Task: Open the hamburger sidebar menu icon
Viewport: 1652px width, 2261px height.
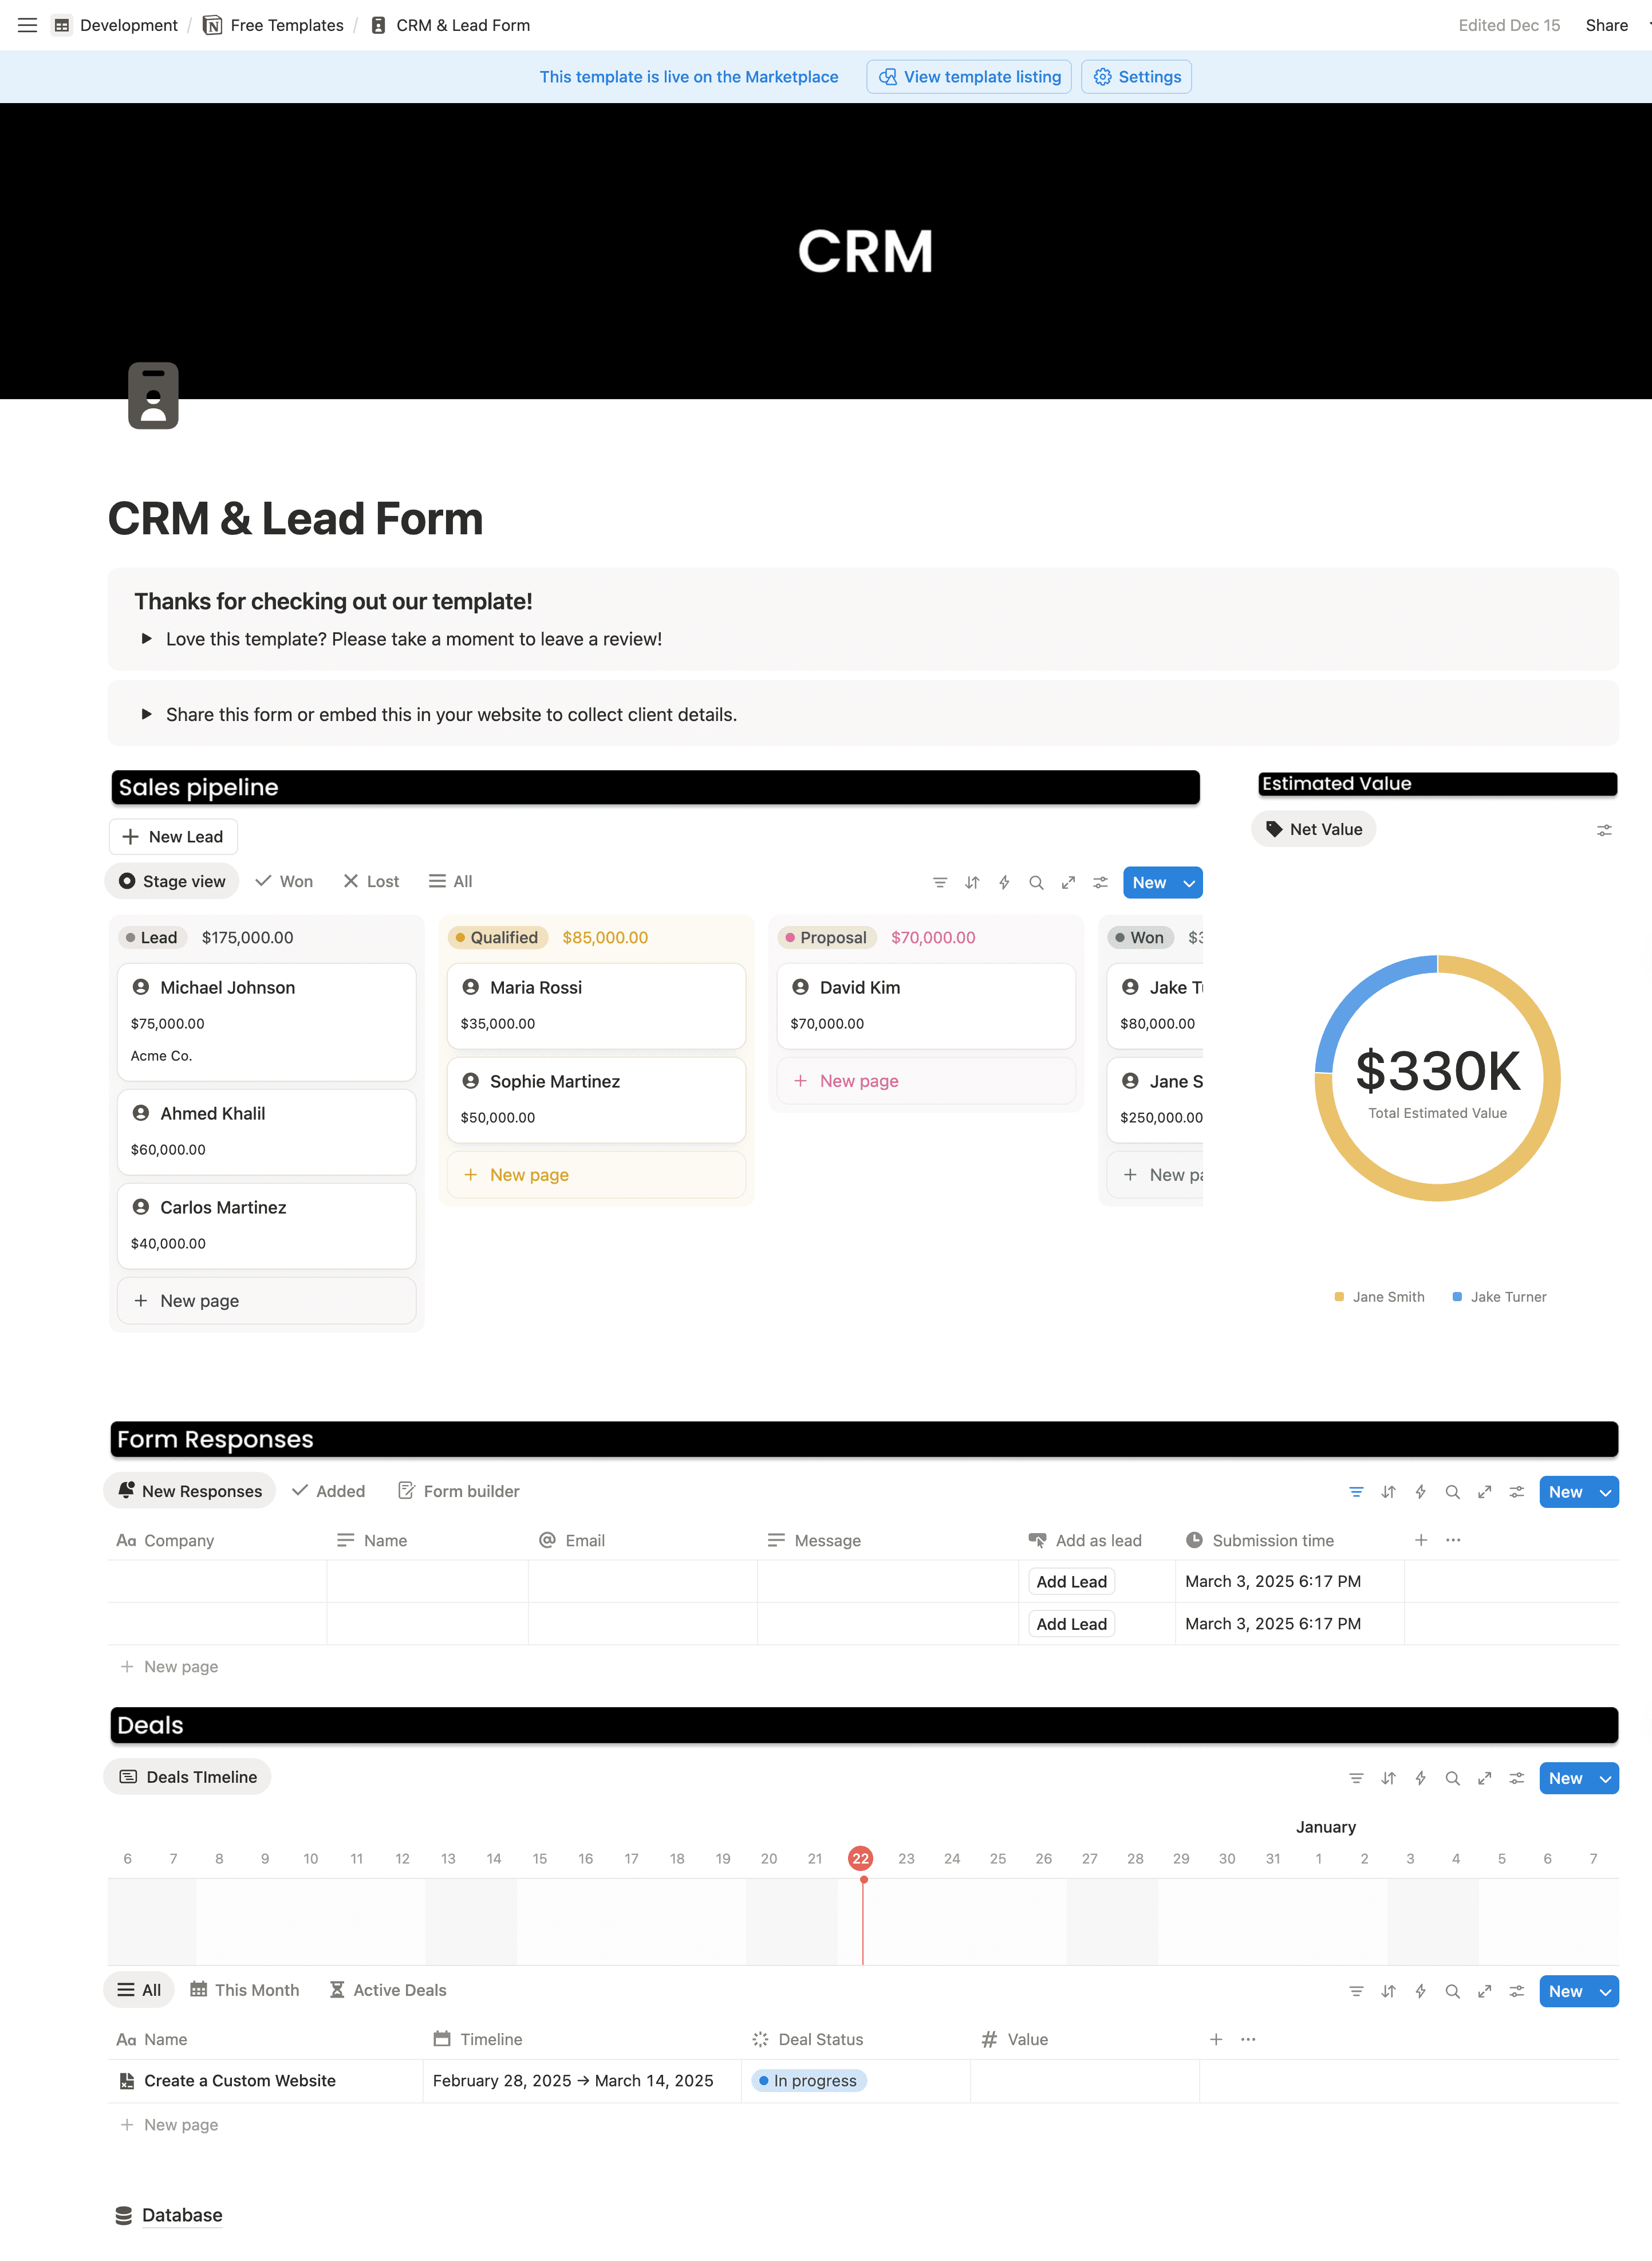Action: 27,25
